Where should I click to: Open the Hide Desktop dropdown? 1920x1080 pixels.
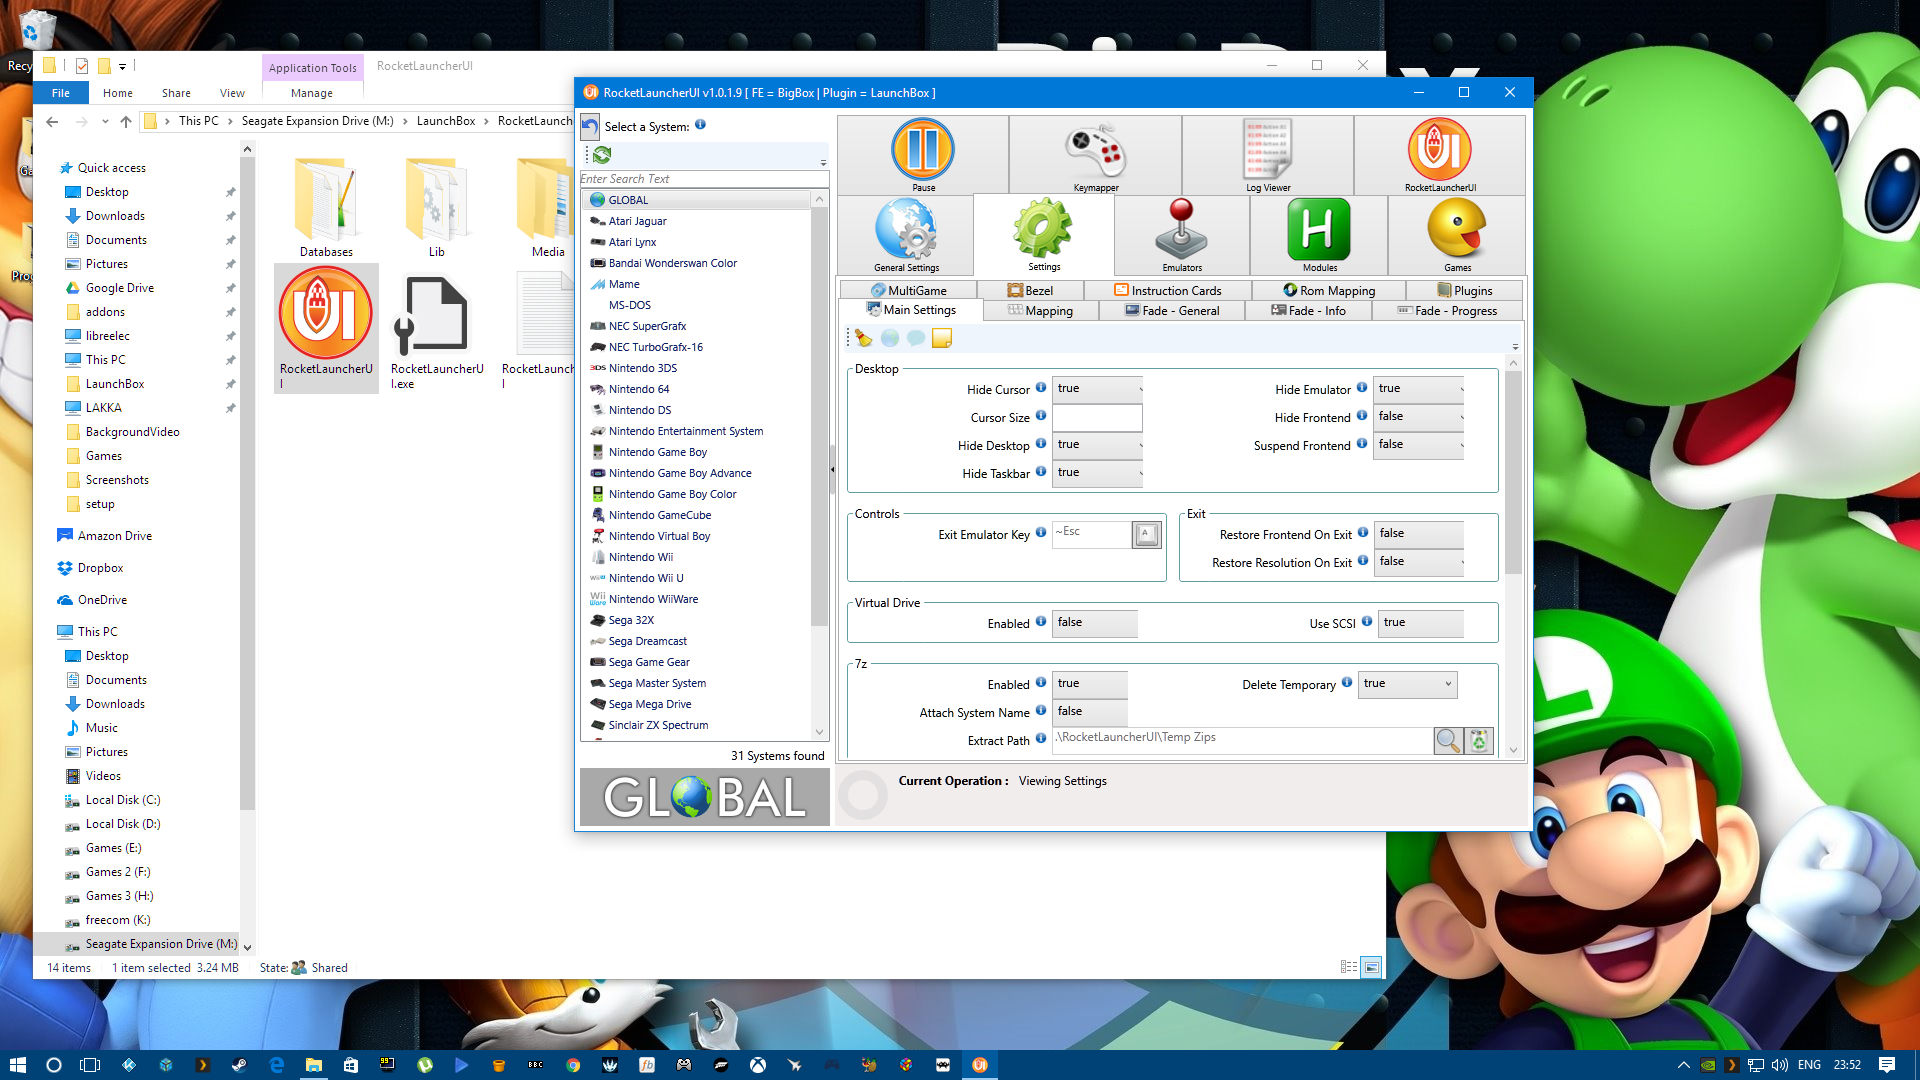coord(1098,445)
